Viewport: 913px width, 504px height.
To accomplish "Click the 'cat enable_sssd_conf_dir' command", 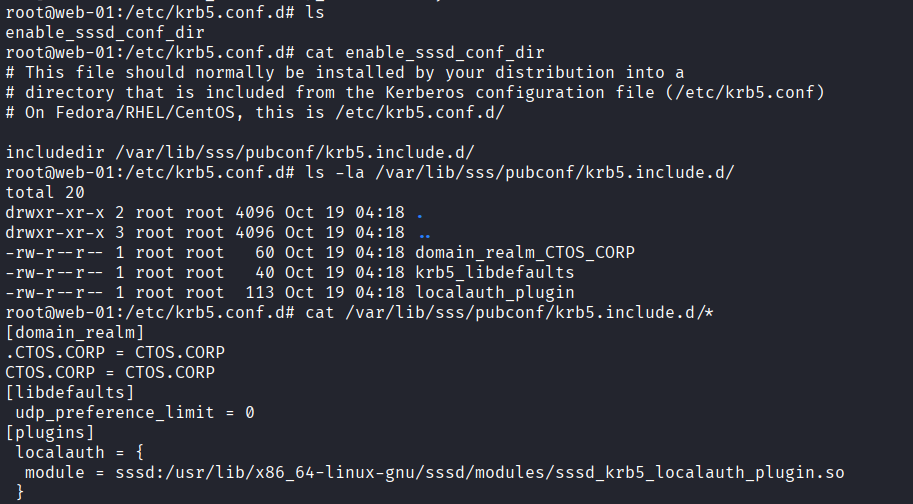I will click(424, 52).
